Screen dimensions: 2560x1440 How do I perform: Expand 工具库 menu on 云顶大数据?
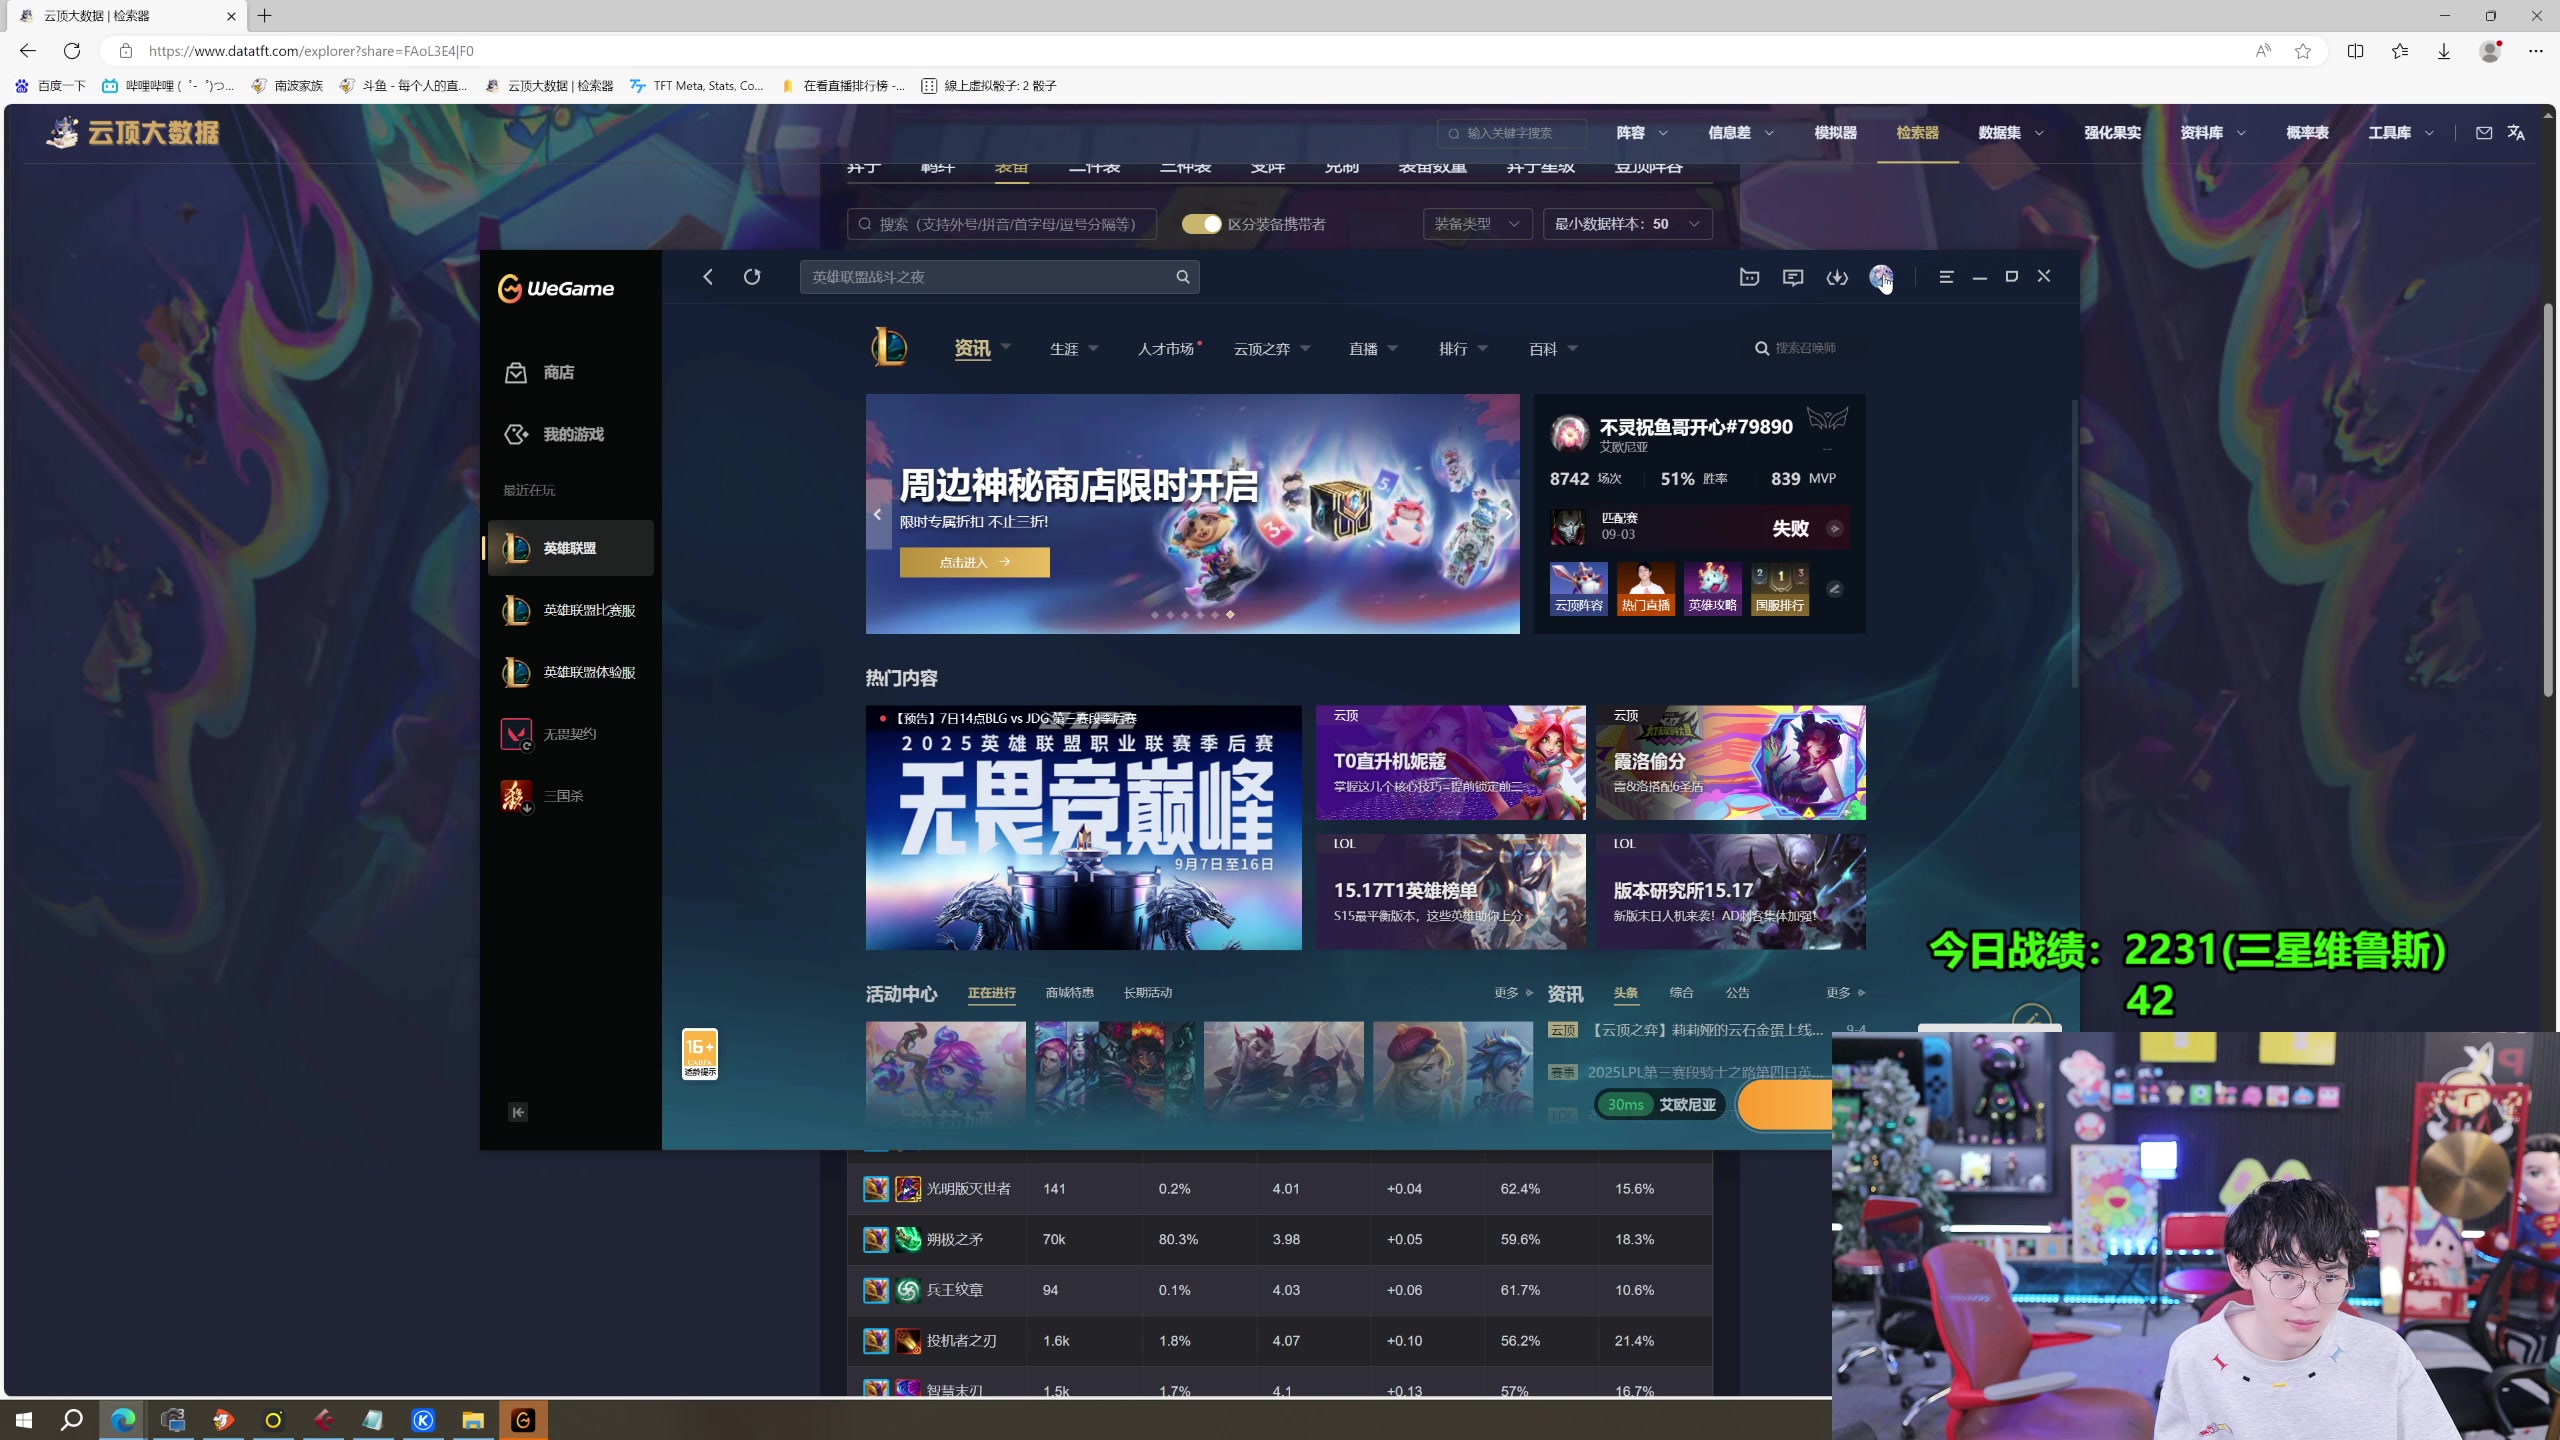tap(2401, 132)
